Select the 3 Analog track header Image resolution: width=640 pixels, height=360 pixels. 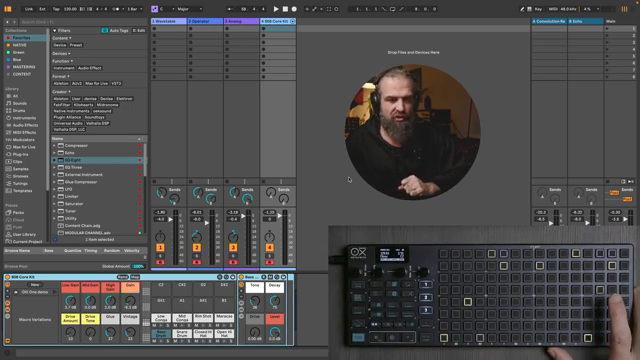tap(241, 21)
